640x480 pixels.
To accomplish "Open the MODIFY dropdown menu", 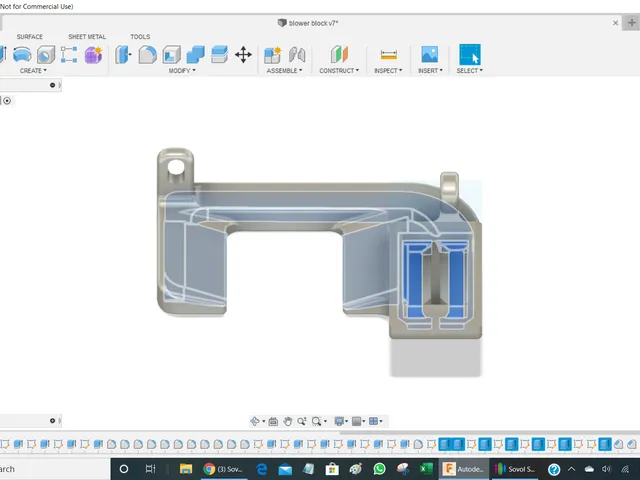I will click(x=182, y=71).
